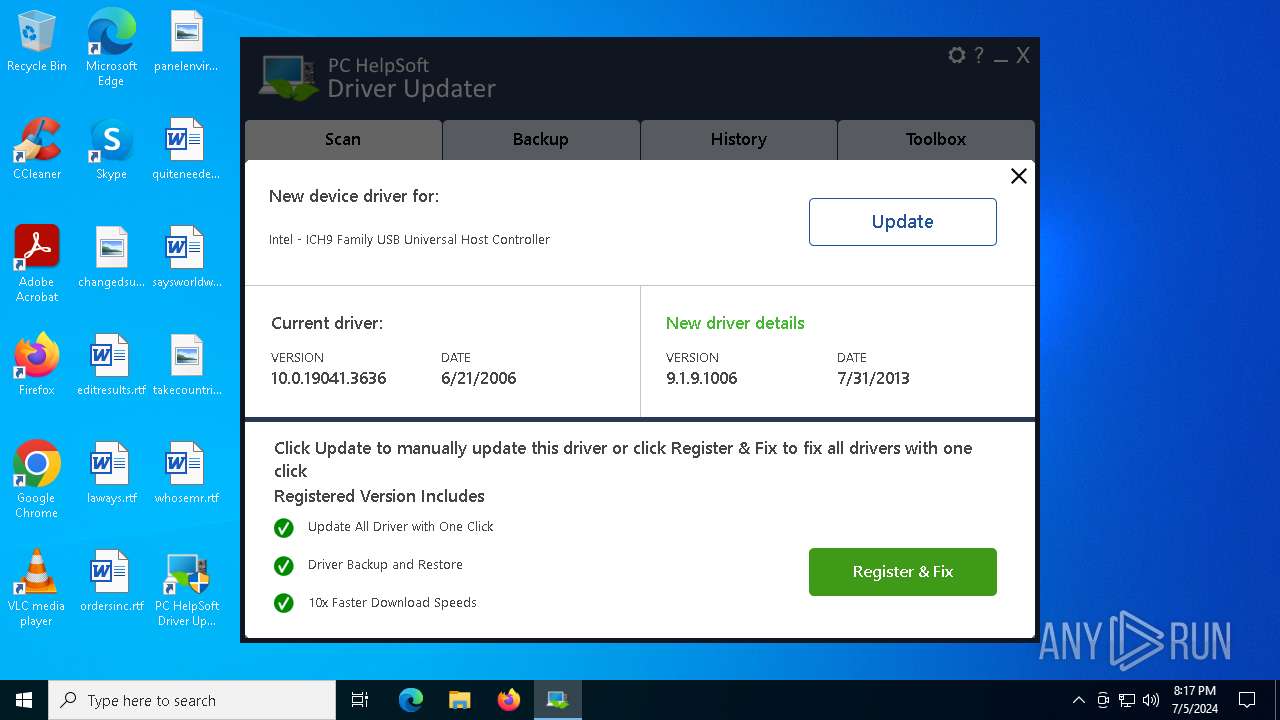Open Skype desktop shortcut

(111, 150)
